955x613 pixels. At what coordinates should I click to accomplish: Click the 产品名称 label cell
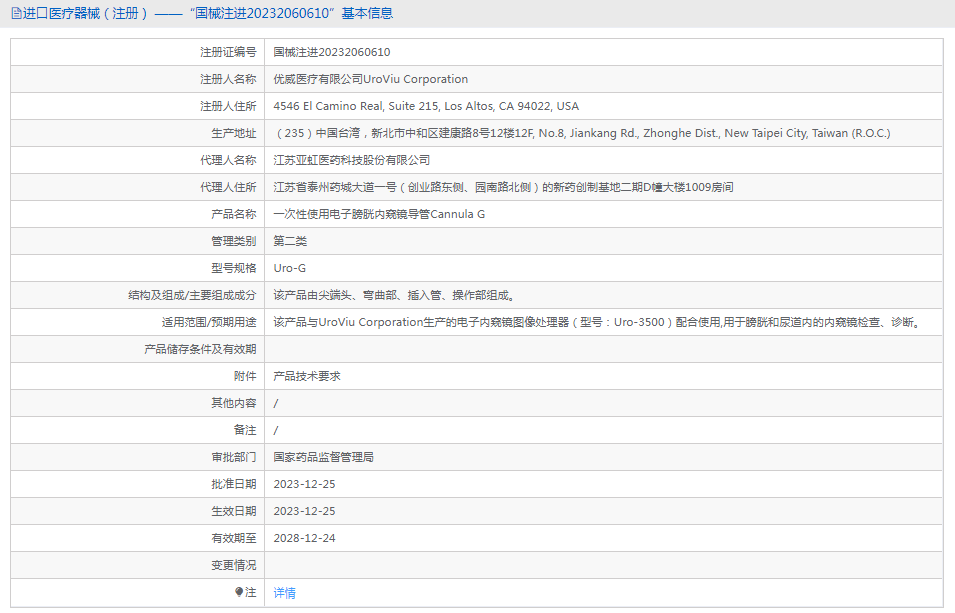coord(138,214)
